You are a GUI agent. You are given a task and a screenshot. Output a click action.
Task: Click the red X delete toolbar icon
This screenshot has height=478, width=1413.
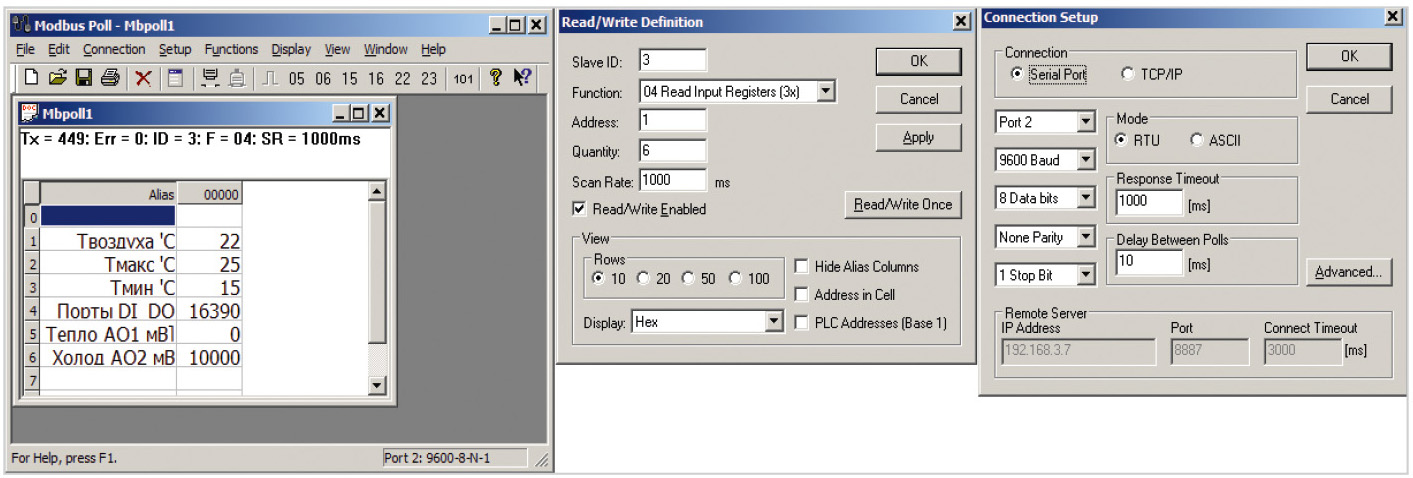point(143,78)
